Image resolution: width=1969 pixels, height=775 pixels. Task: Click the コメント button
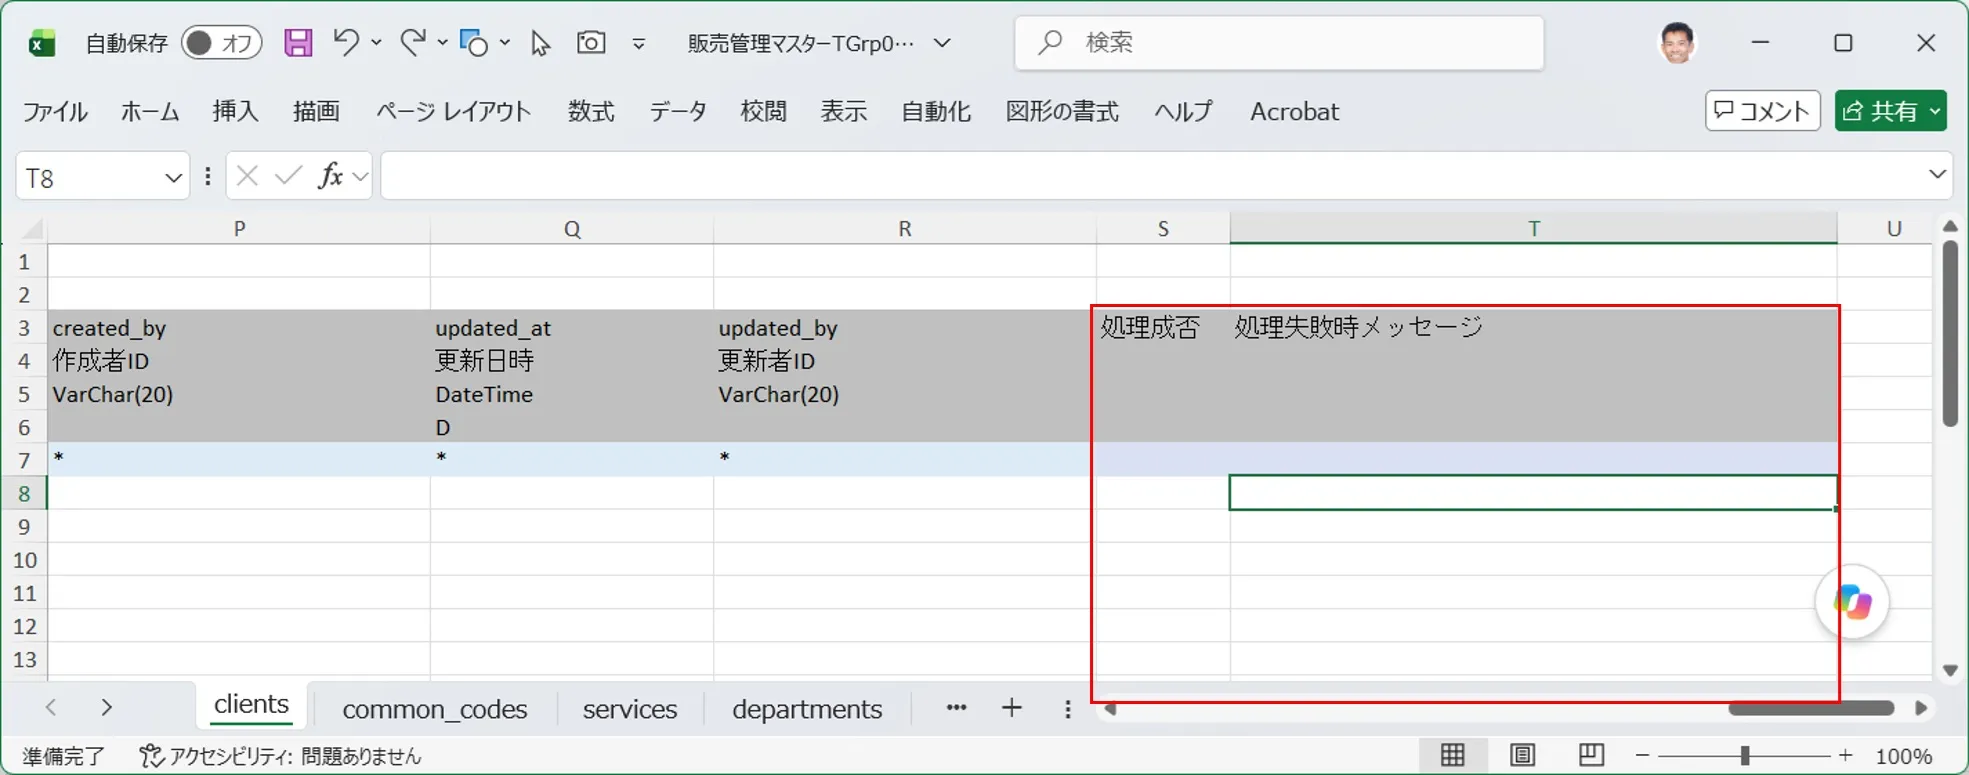tap(1762, 111)
